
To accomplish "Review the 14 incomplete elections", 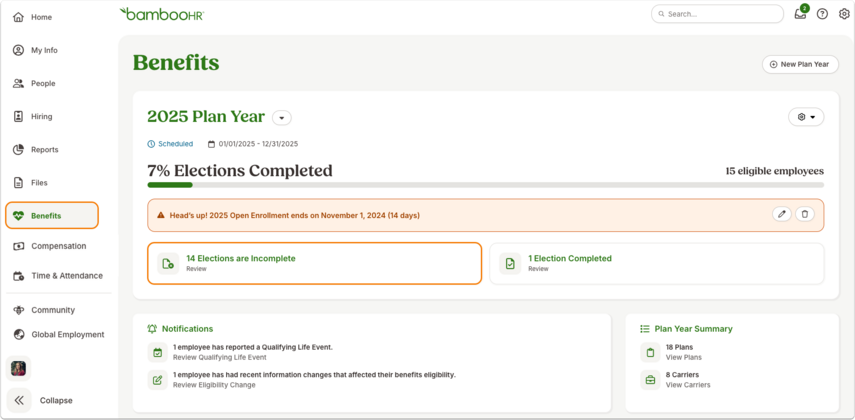I will 315,263.
